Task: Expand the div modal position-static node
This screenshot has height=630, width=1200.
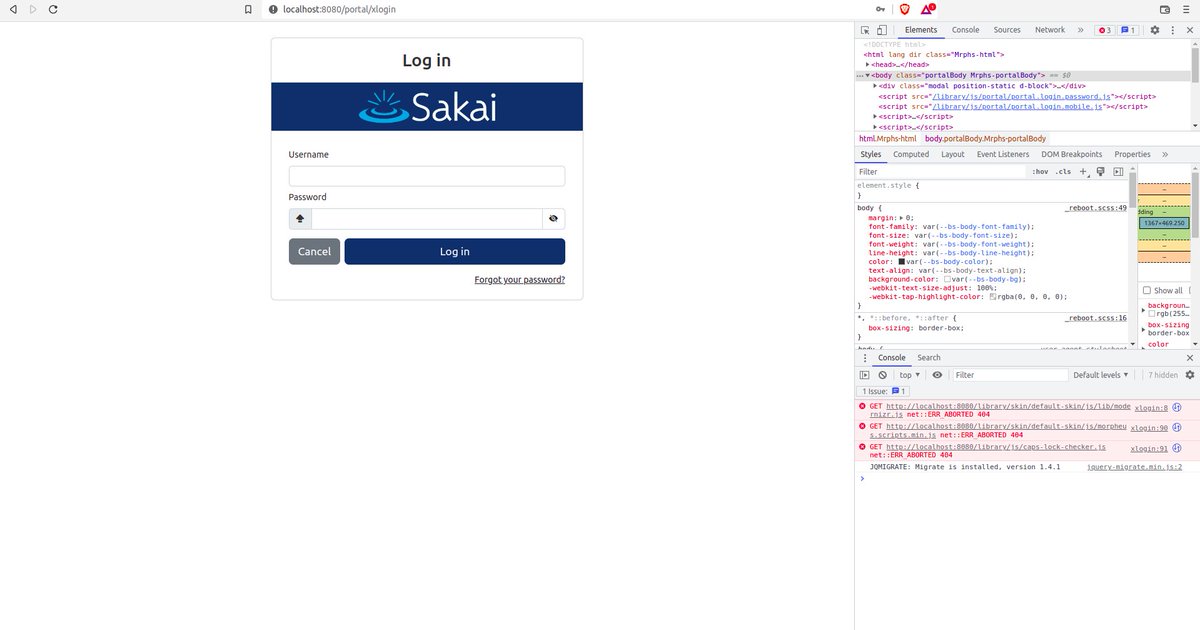Action: point(876,86)
